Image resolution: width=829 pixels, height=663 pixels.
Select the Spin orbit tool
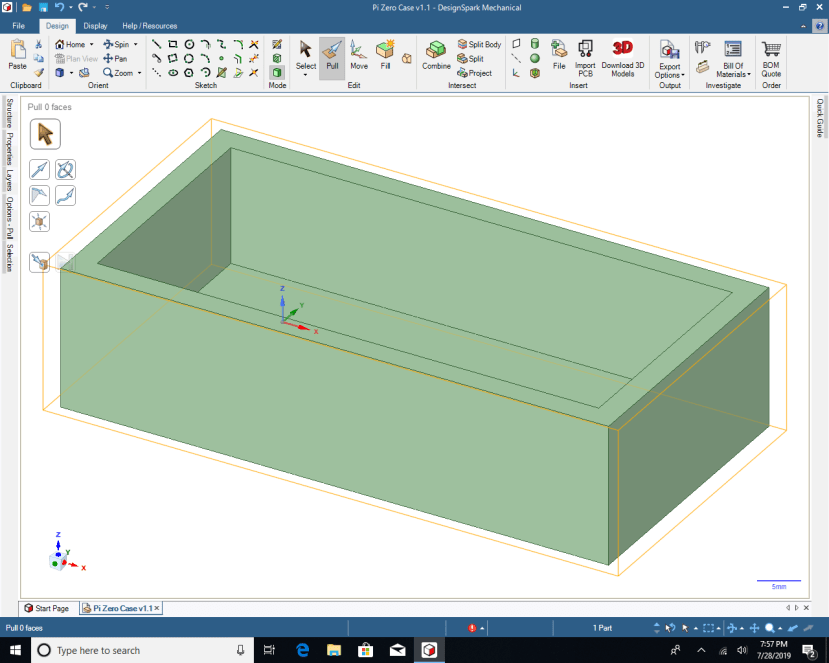pos(118,44)
